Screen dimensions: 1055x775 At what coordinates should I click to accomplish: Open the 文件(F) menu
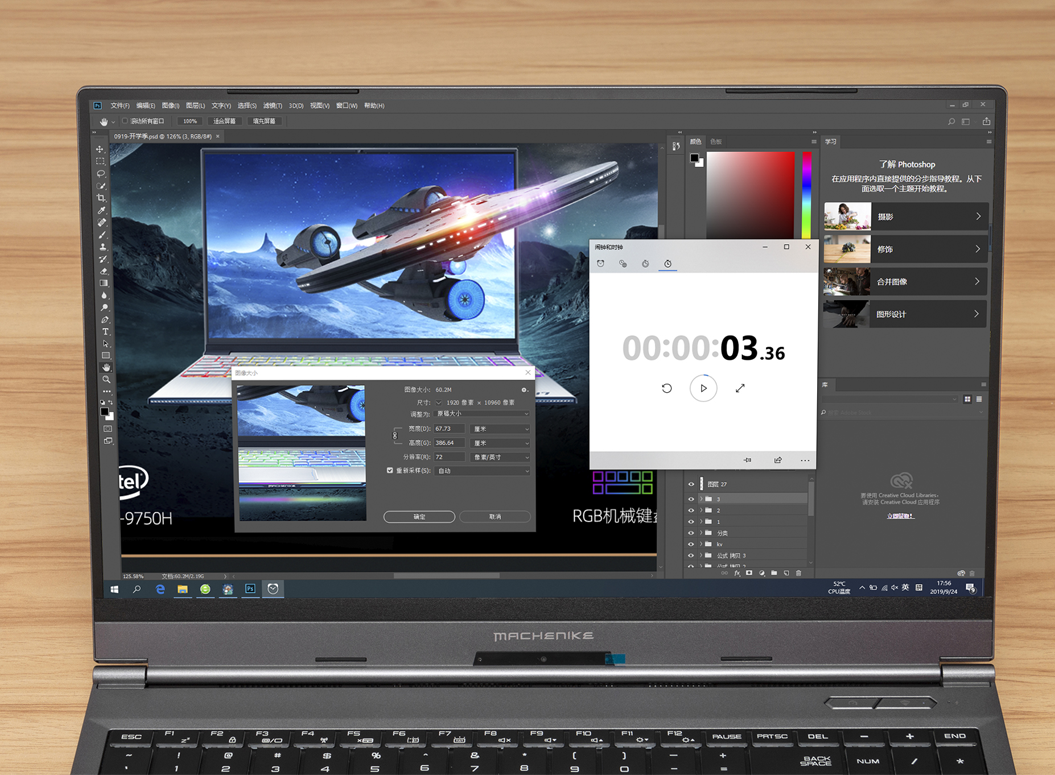point(120,106)
